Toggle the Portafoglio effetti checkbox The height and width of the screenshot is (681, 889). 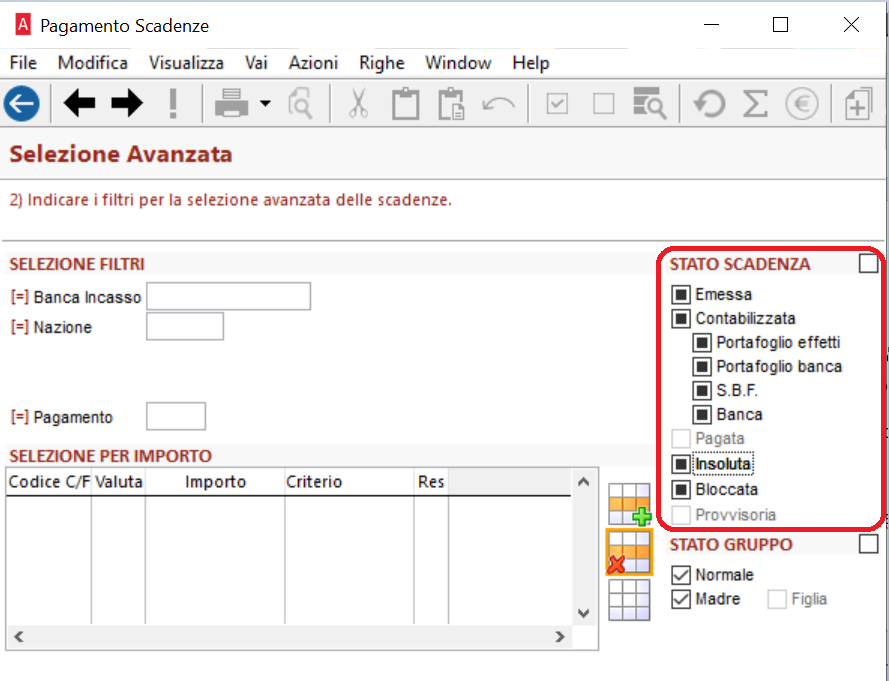702,342
